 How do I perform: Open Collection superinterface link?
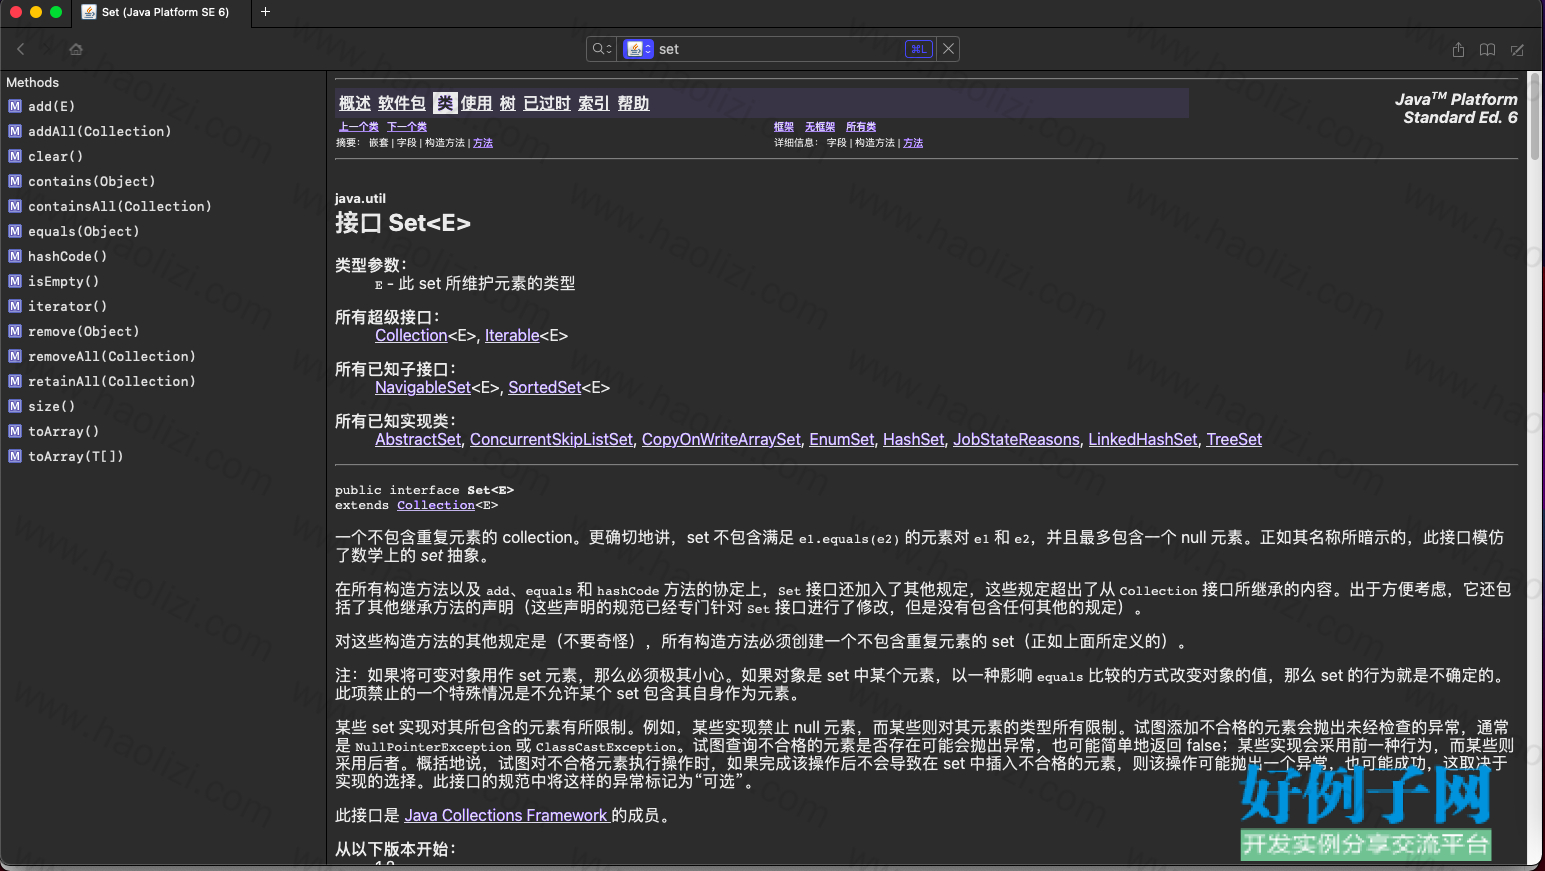411,336
